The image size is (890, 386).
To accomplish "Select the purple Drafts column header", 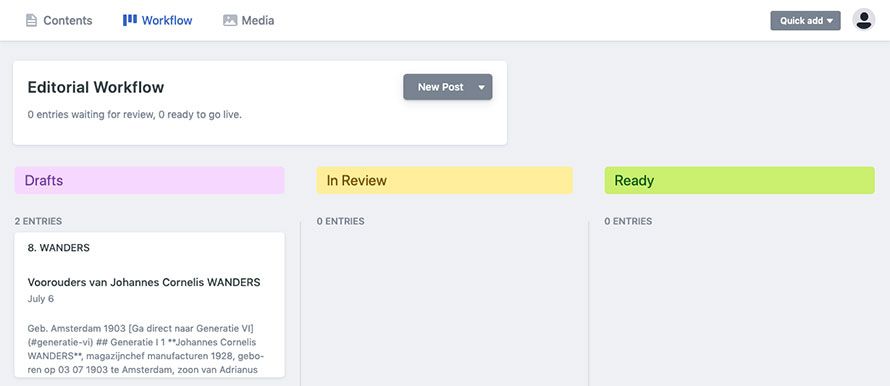I will point(149,181).
